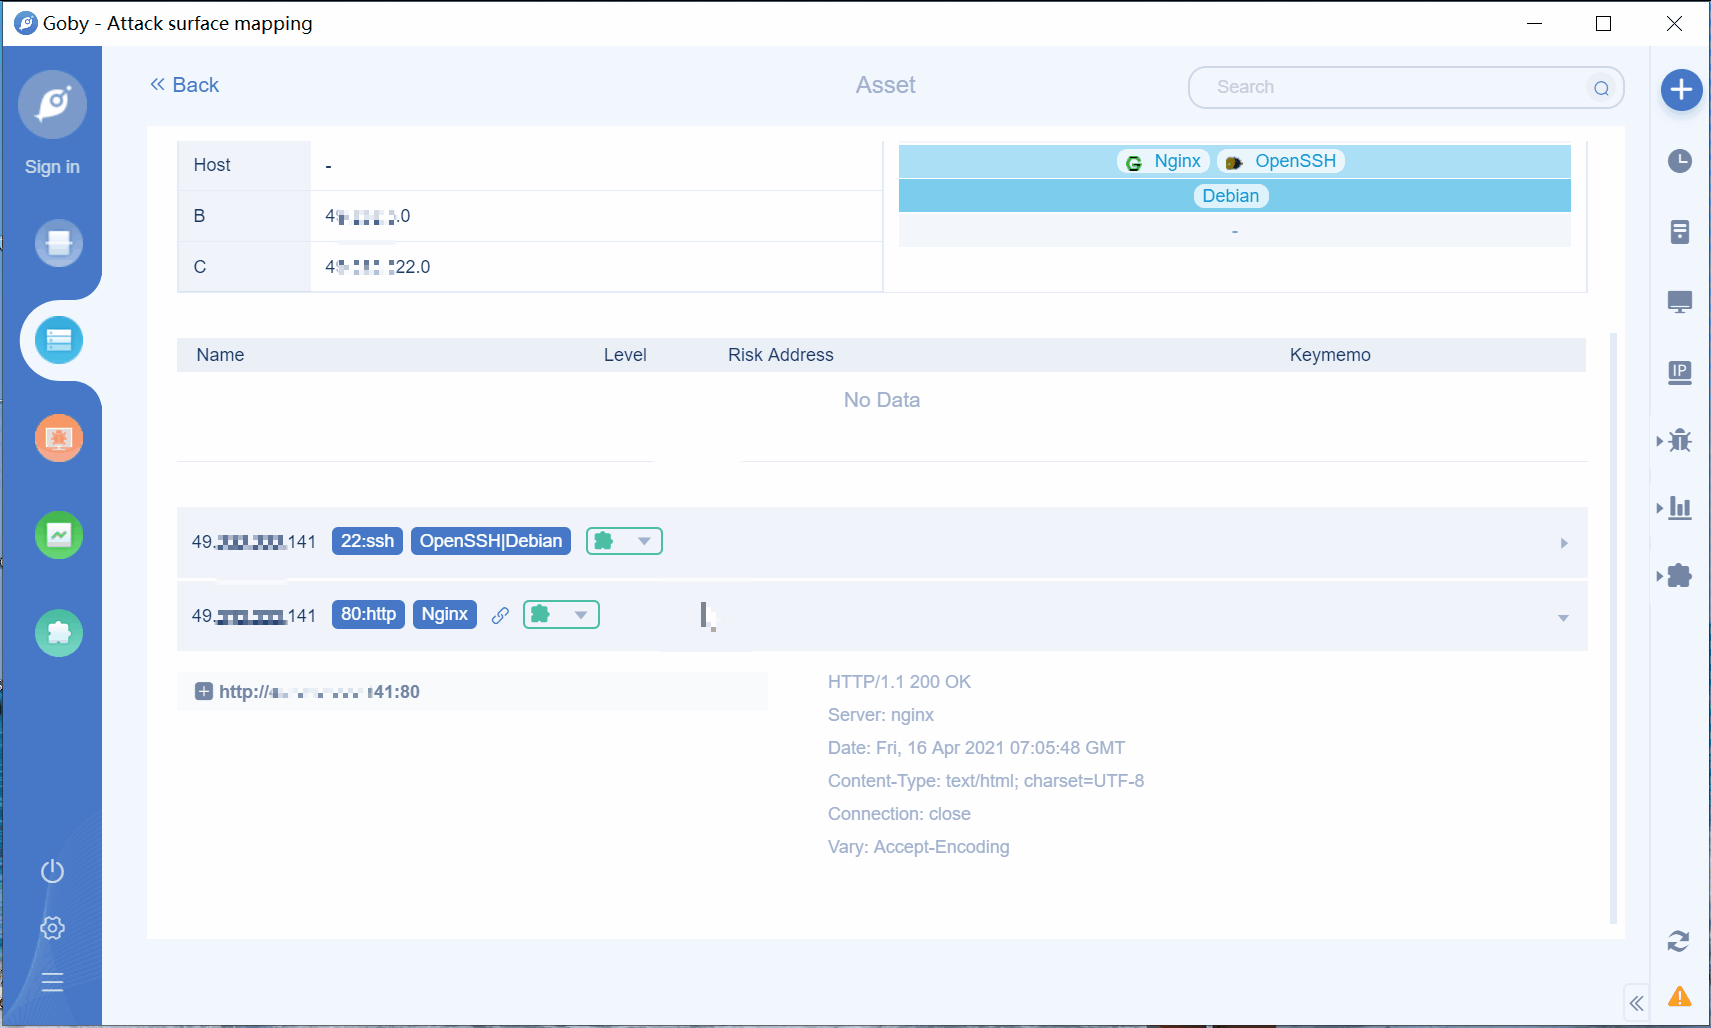The height and width of the screenshot is (1028, 1711).
Task: Click the 'HTTP/1.1 200 OK' line
Action: point(899,682)
